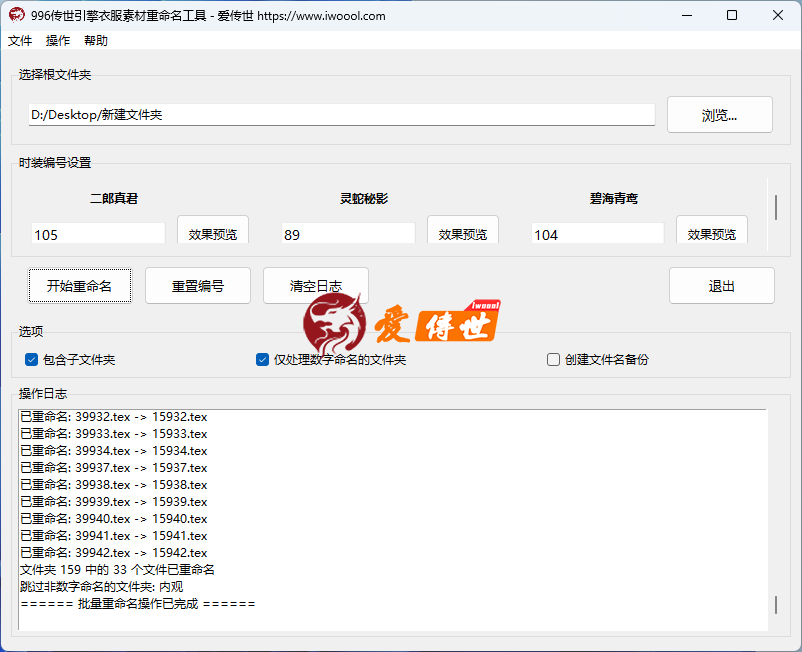The width and height of the screenshot is (802, 652).
Task: Click the operation log scrollbar
Action: (x=775, y=605)
